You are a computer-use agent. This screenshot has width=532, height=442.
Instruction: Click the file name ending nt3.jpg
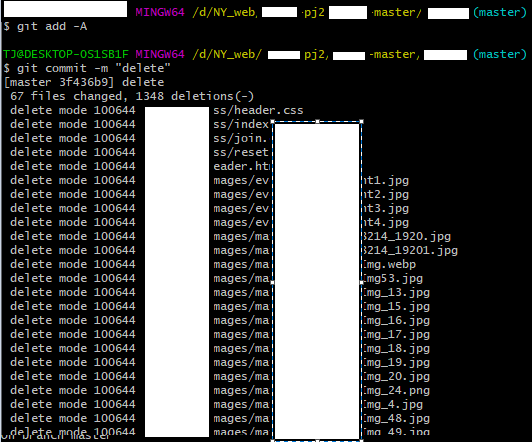pyautogui.click(x=386, y=208)
